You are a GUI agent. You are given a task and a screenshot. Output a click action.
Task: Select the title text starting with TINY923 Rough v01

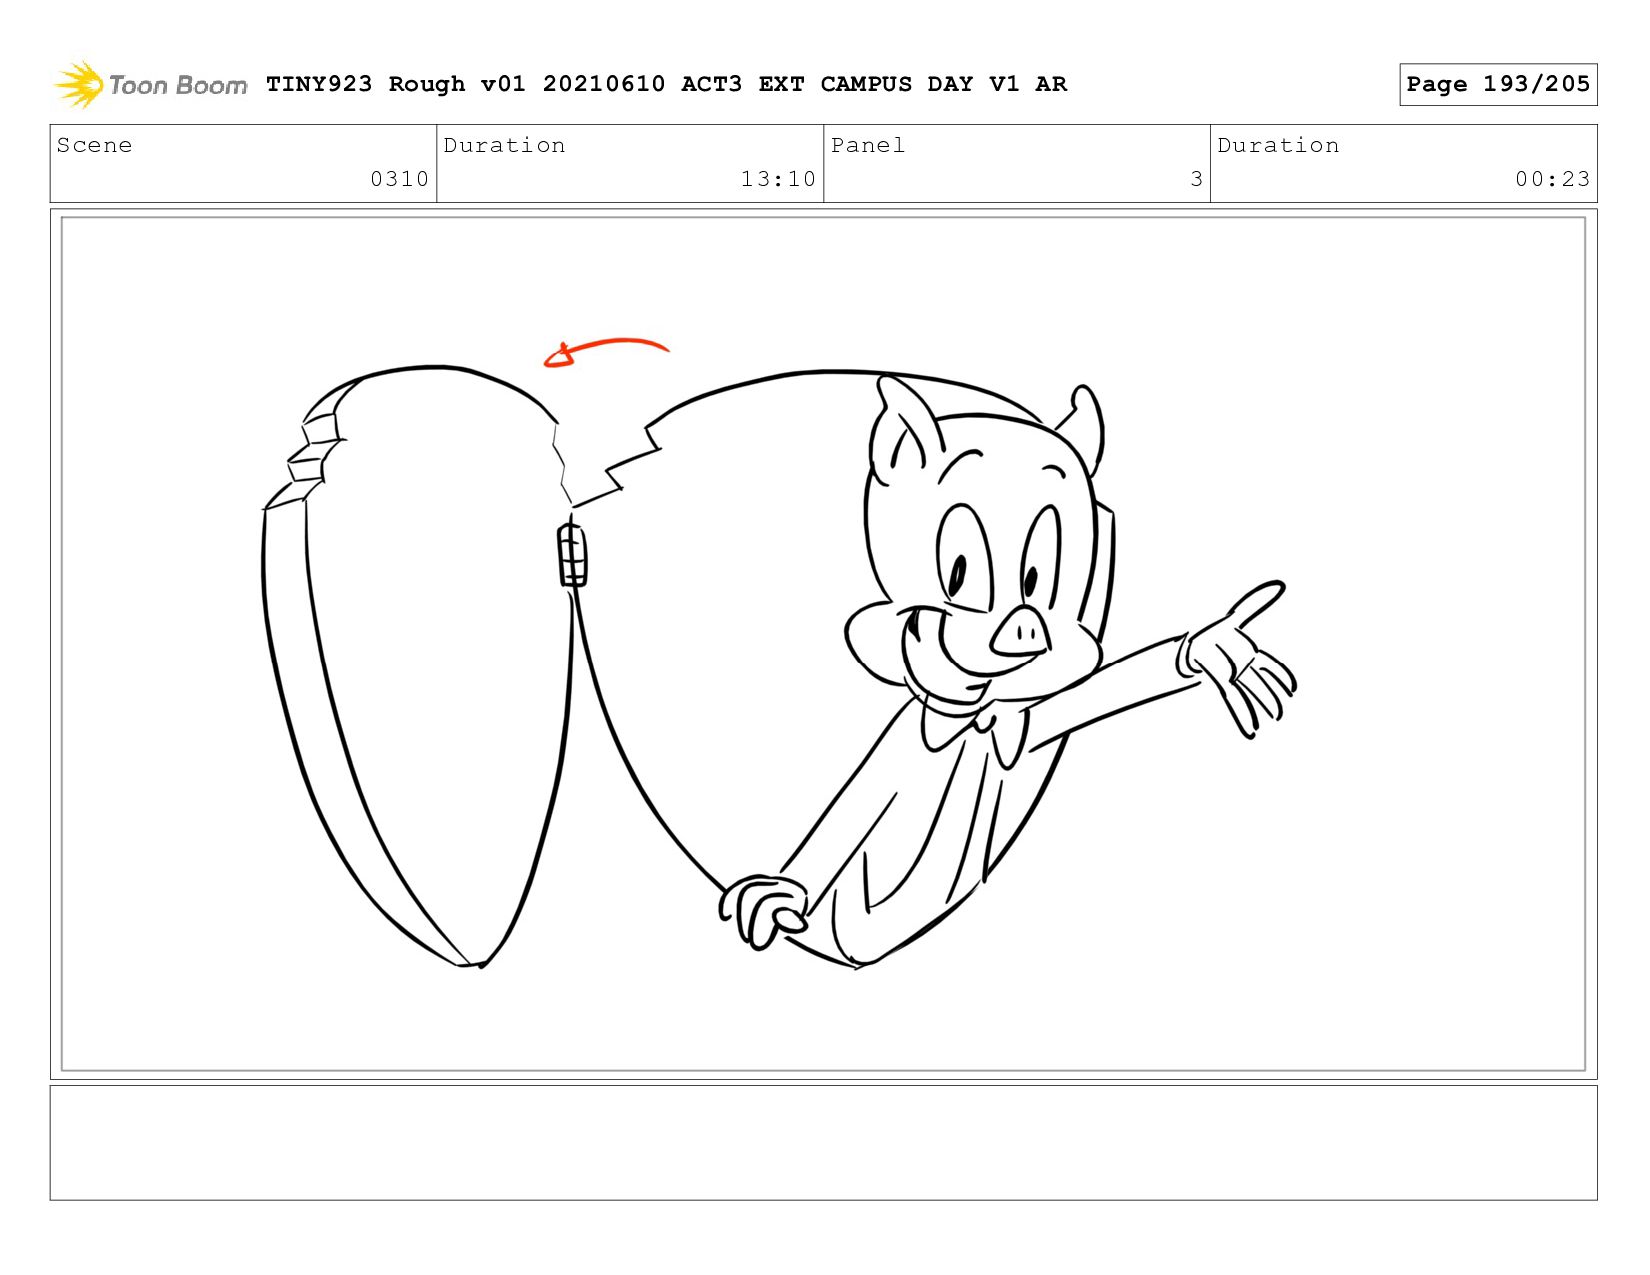[x=666, y=84]
